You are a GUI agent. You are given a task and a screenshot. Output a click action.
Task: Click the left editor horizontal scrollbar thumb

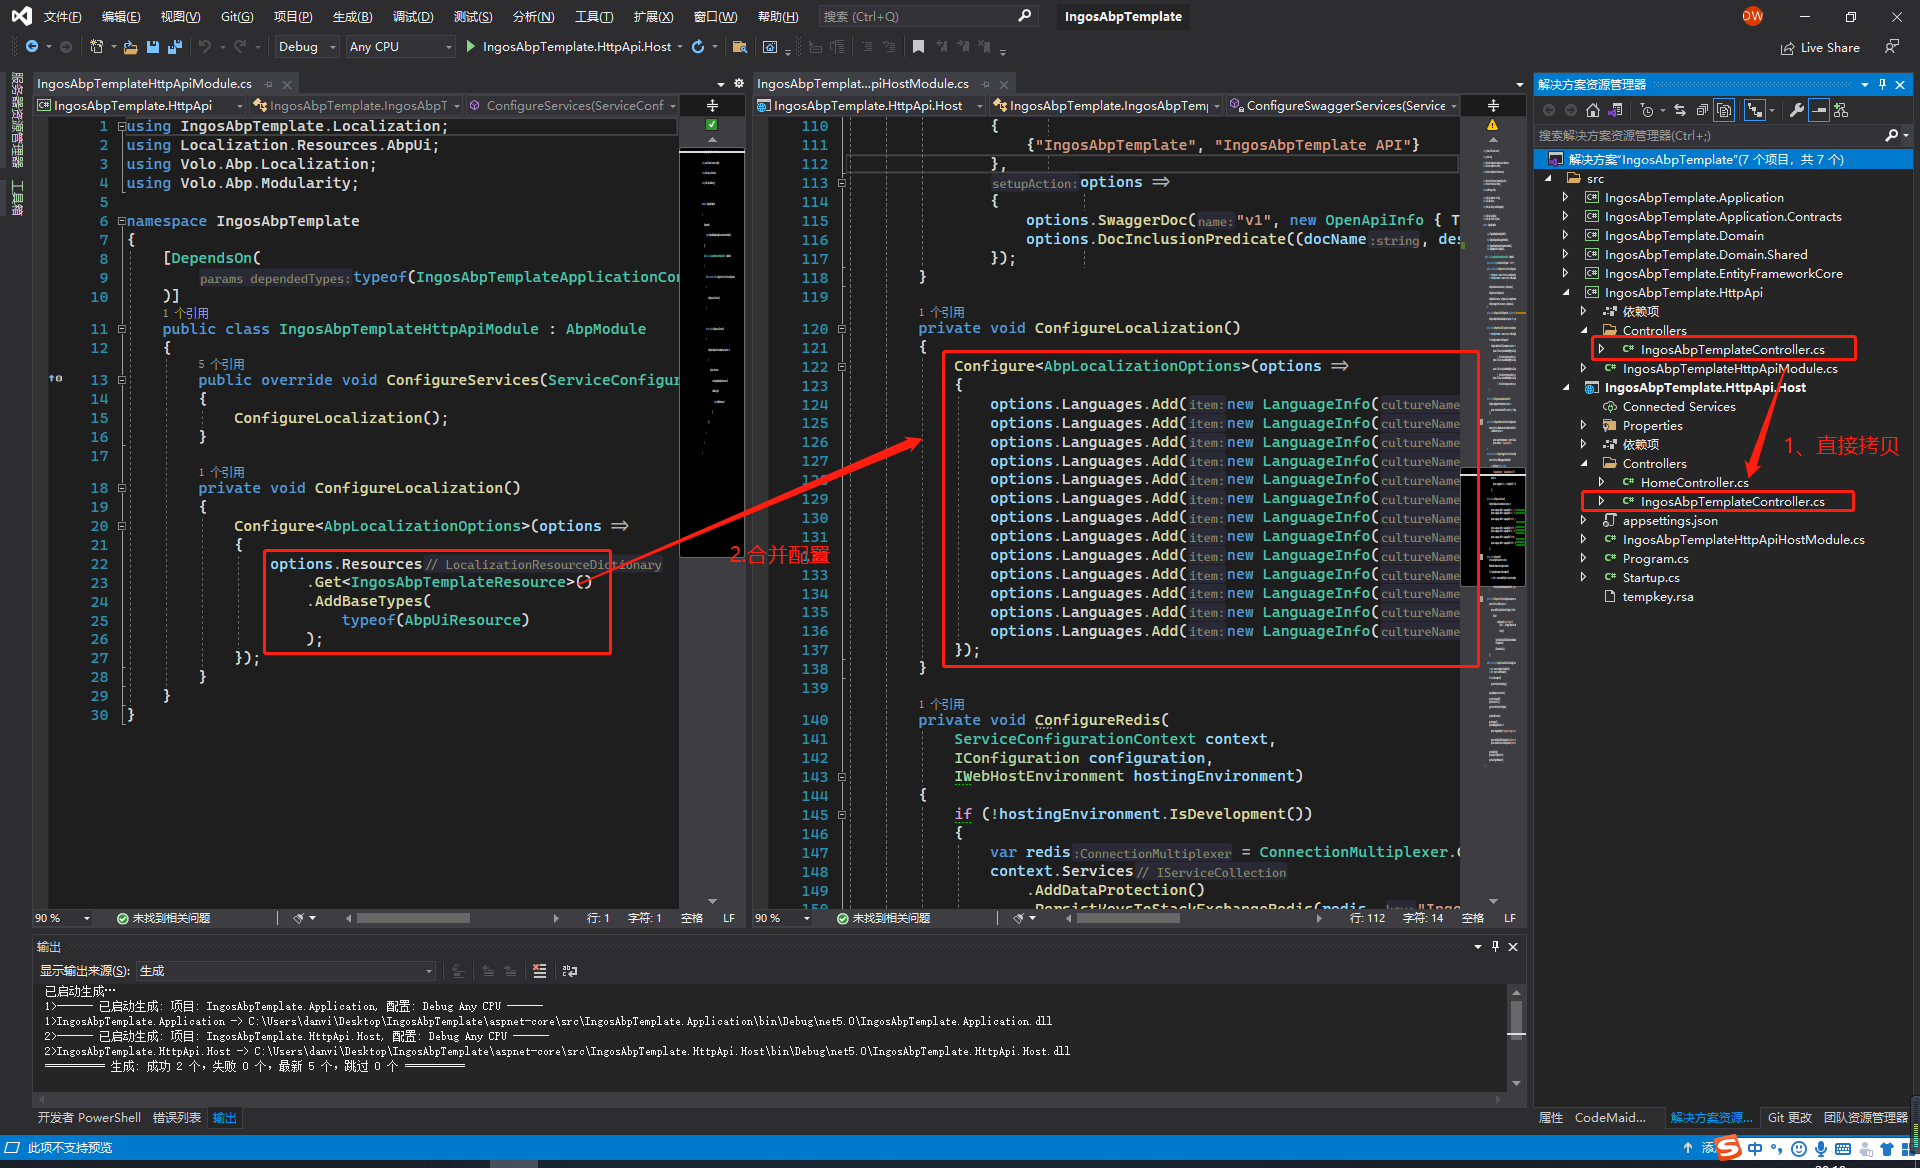[413, 918]
